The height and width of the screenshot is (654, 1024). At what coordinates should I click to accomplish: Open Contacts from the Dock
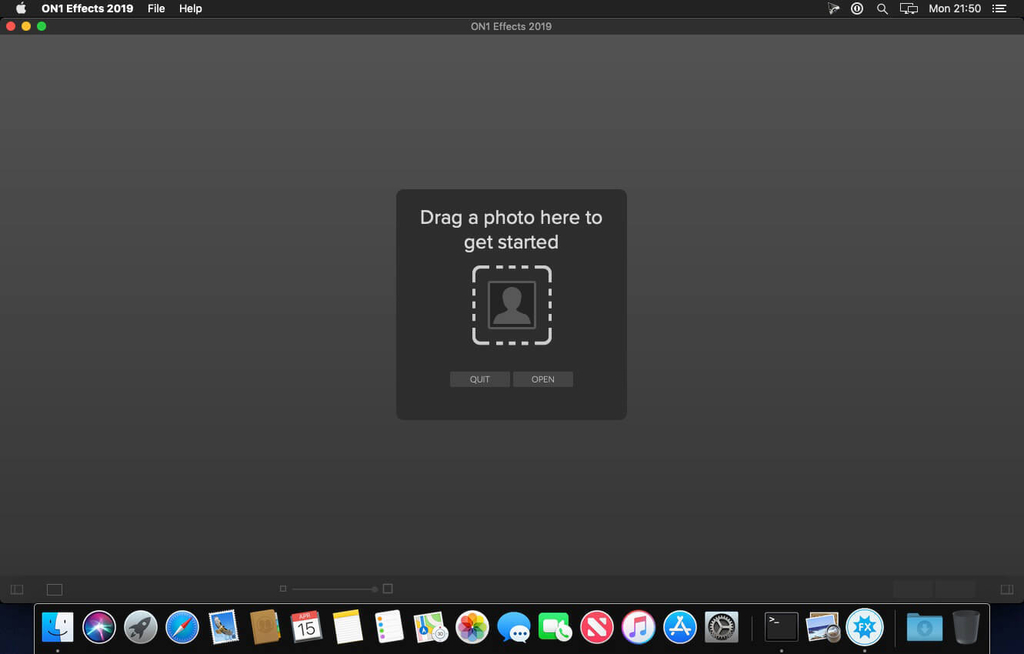click(x=264, y=627)
